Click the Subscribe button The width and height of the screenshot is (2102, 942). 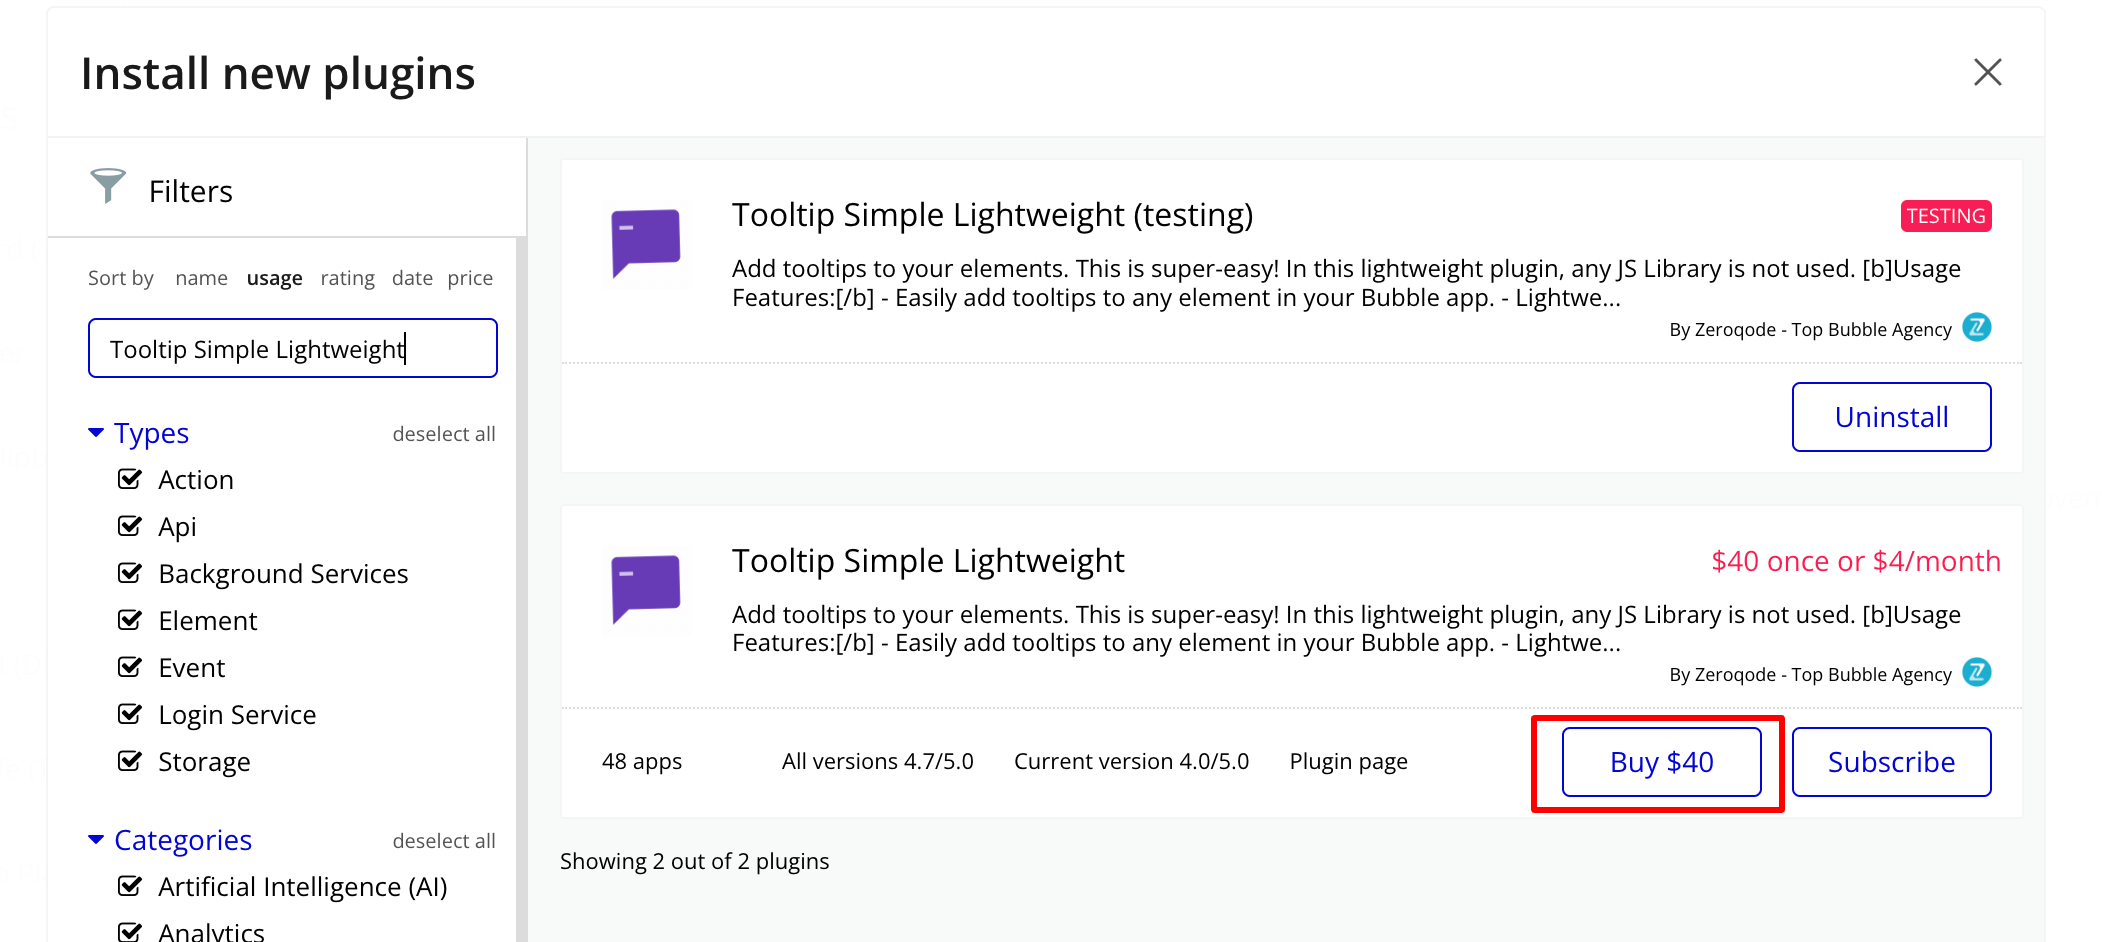point(1890,762)
